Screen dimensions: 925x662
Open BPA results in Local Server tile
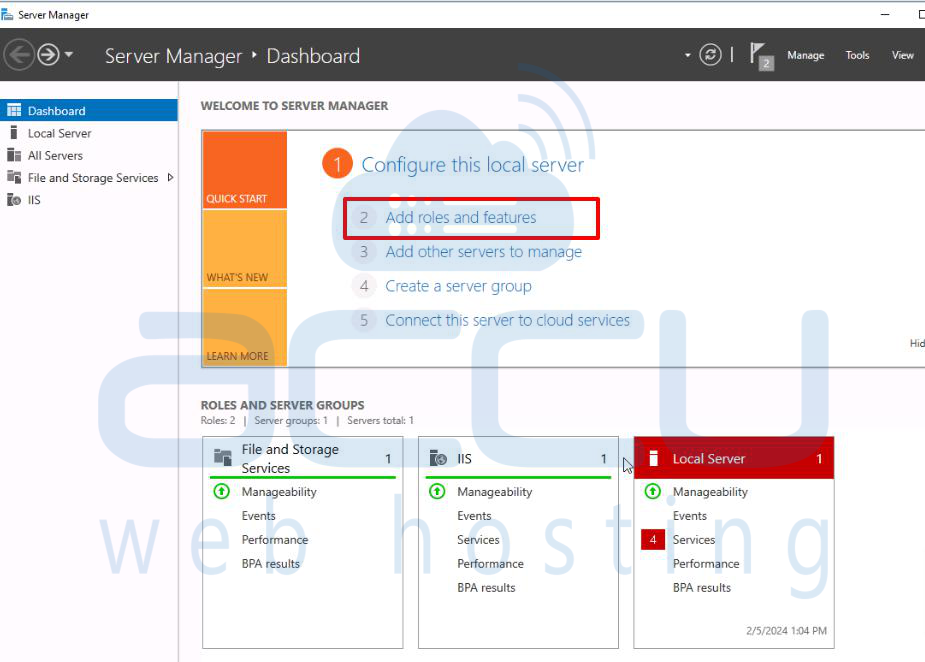pyautogui.click(x=702, y=588)
